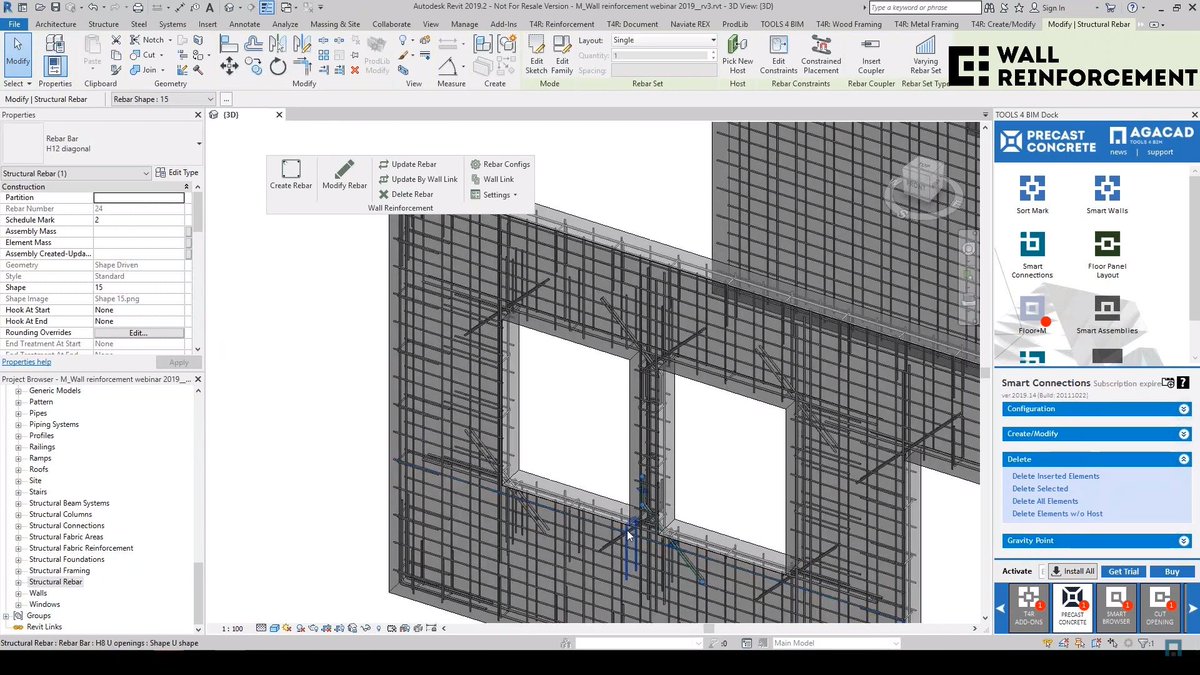Click the Properties help link
1200x675 pixels.
click(26, 362)
